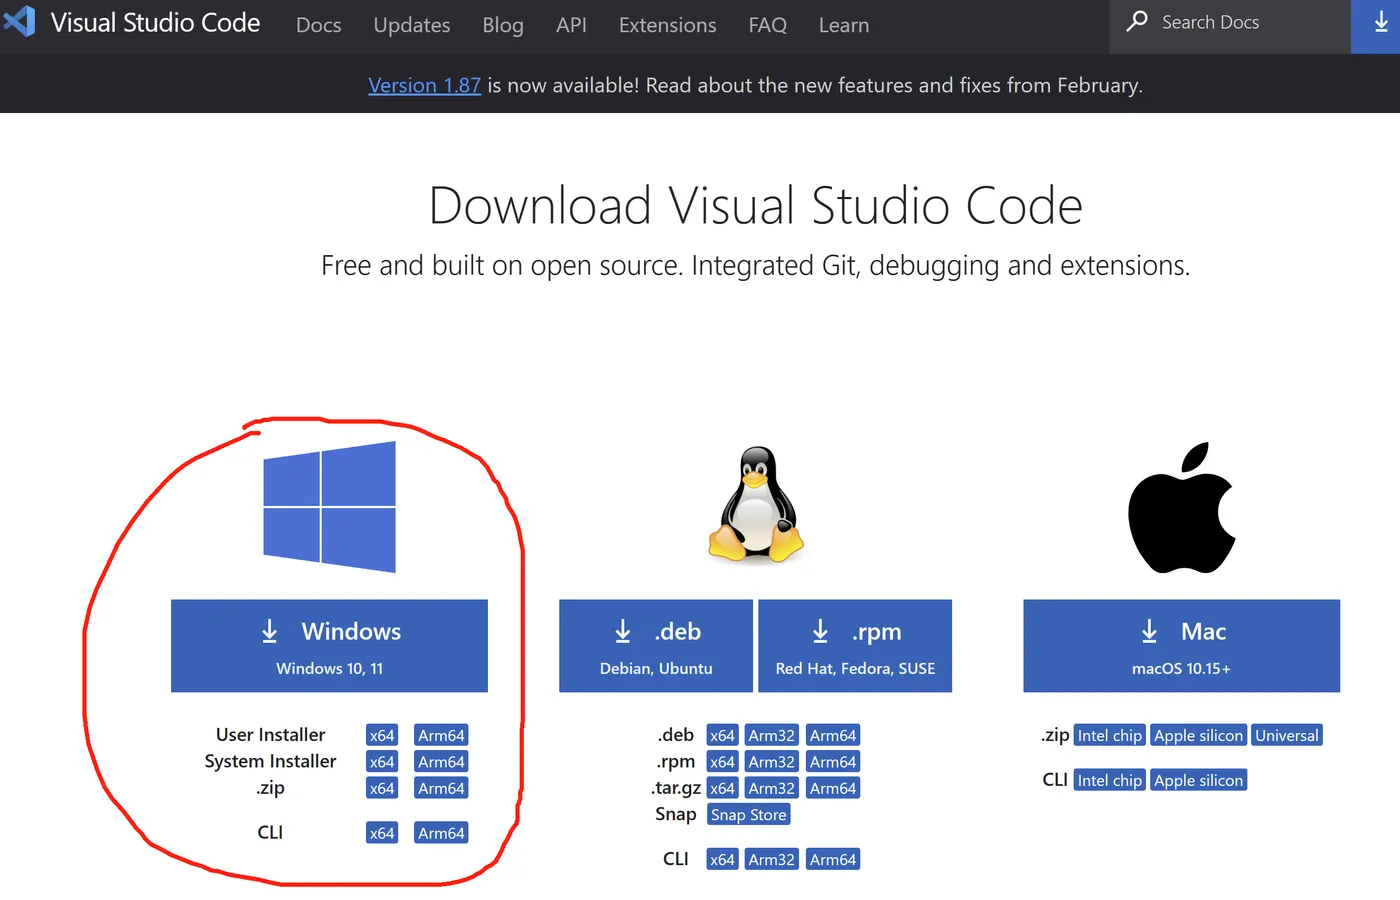The height and width of the screenshot is (900, 1400).
Task: Select Mac CLI Intel chip download
Action: (x=1109, y=780)
